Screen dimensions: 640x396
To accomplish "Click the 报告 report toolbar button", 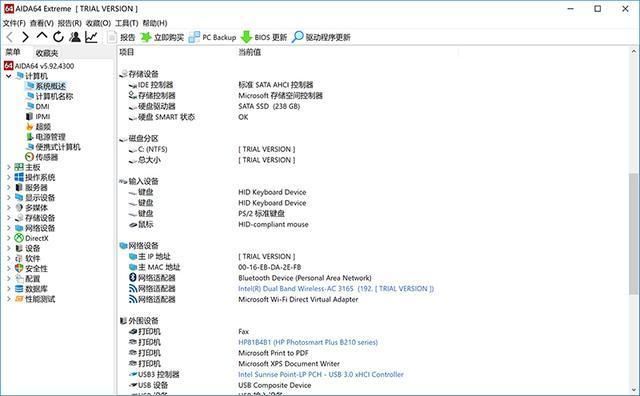I will point(121,38).
